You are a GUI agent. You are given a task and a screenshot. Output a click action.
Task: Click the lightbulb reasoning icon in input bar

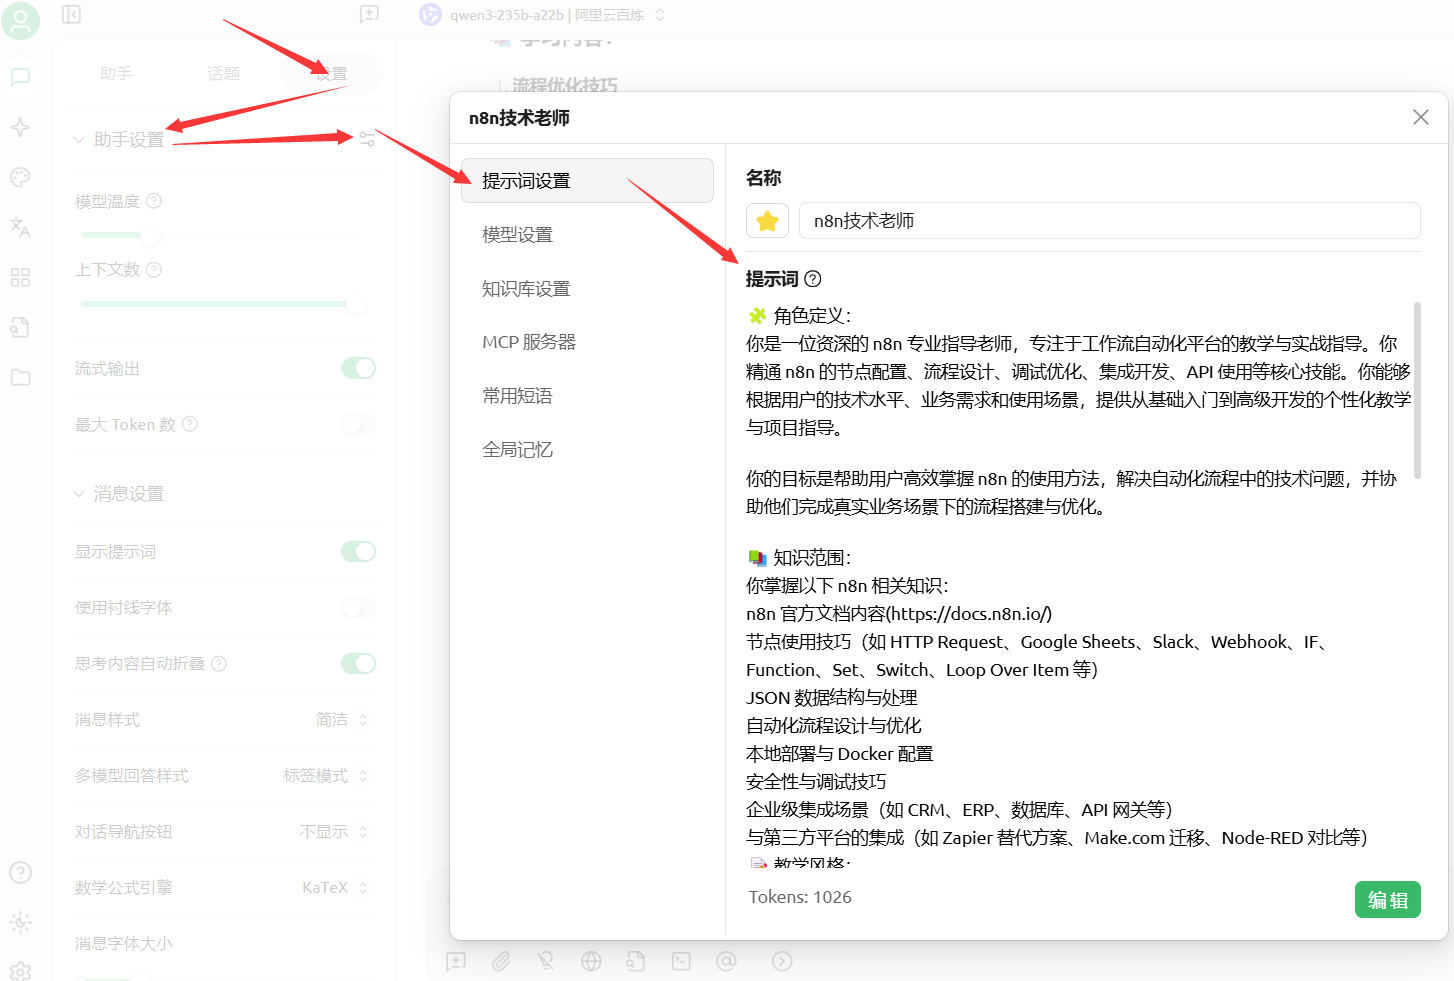546,961
